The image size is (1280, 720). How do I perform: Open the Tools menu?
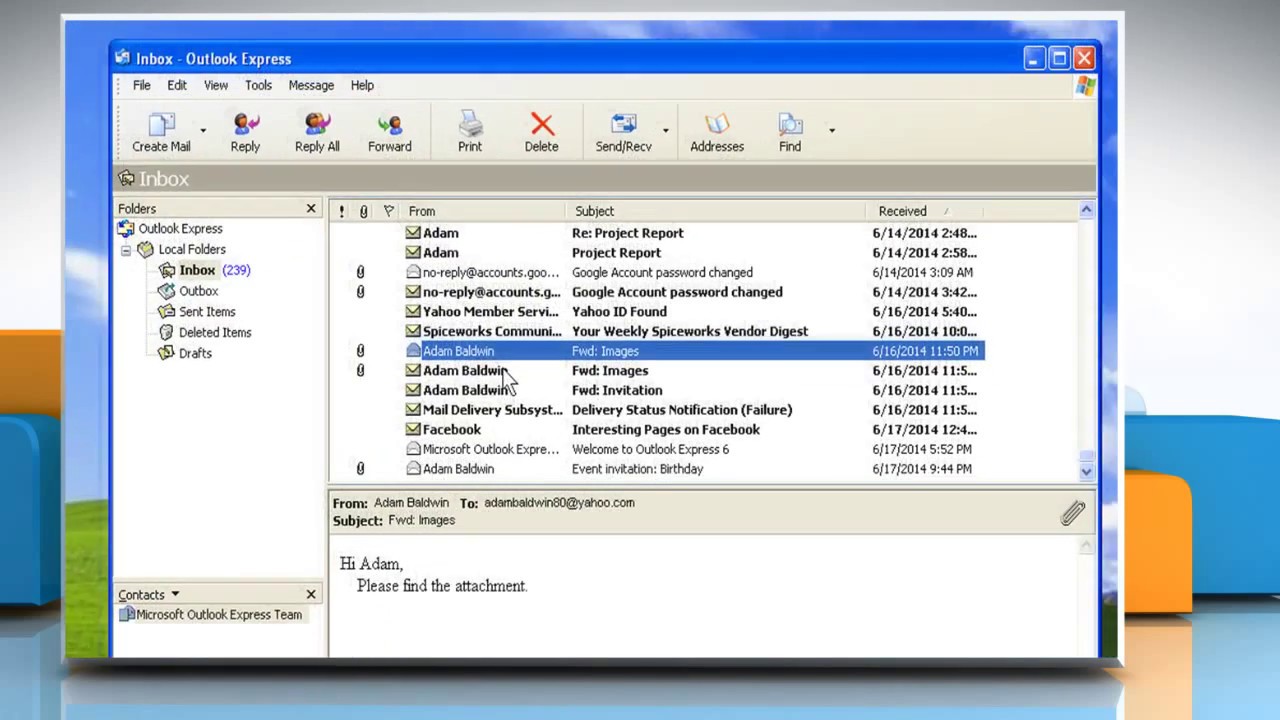258,85
